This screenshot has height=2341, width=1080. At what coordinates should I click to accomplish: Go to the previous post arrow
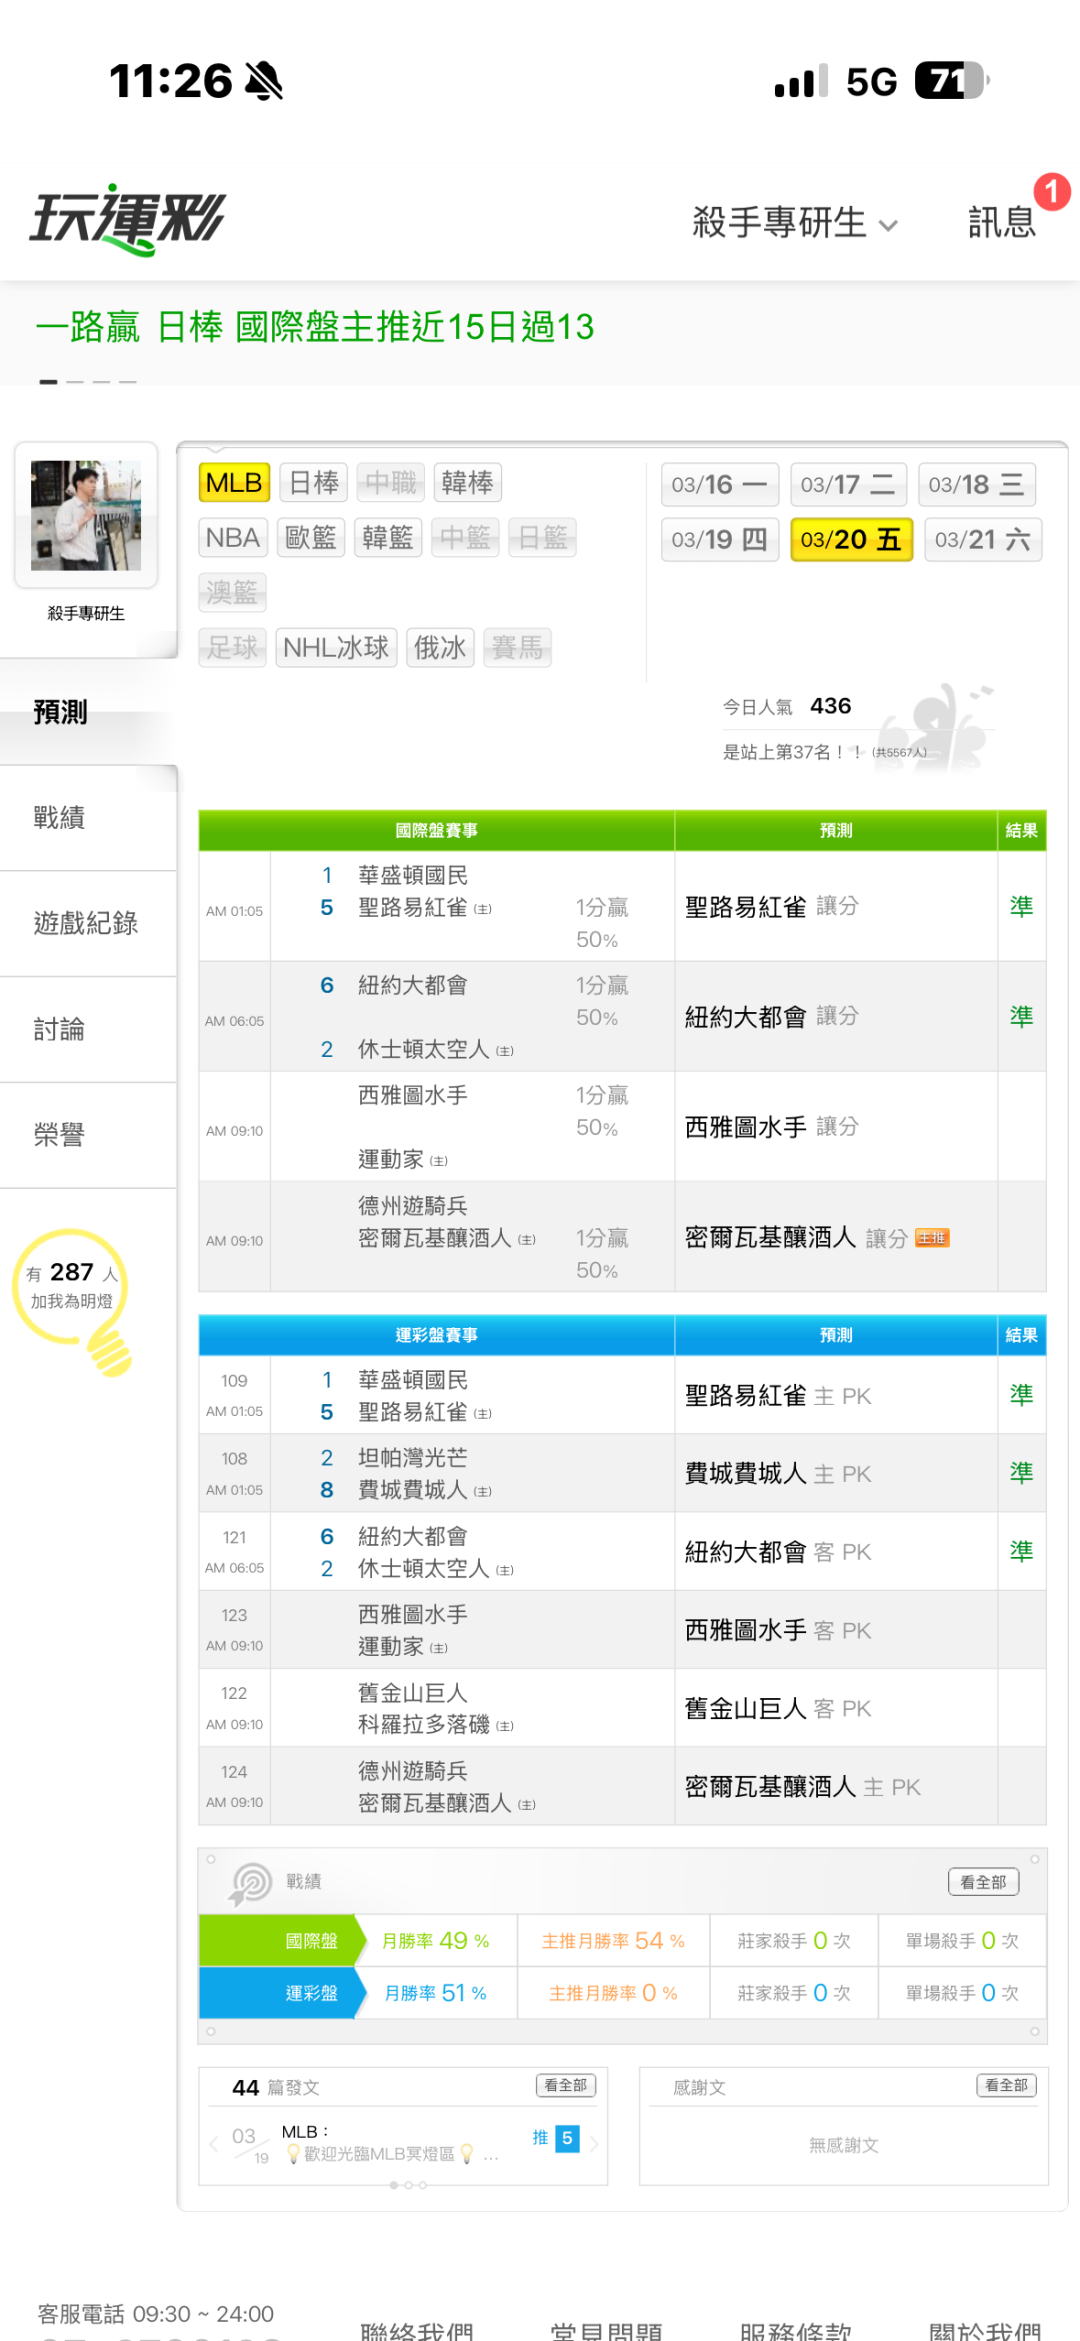[x=214, y=2143]
